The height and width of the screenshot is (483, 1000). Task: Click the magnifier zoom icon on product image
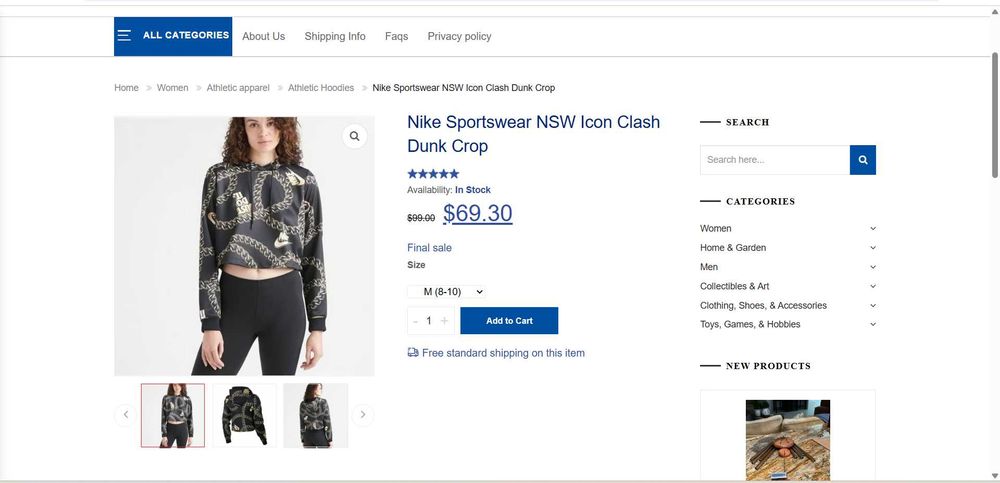(x=354, y=136)
